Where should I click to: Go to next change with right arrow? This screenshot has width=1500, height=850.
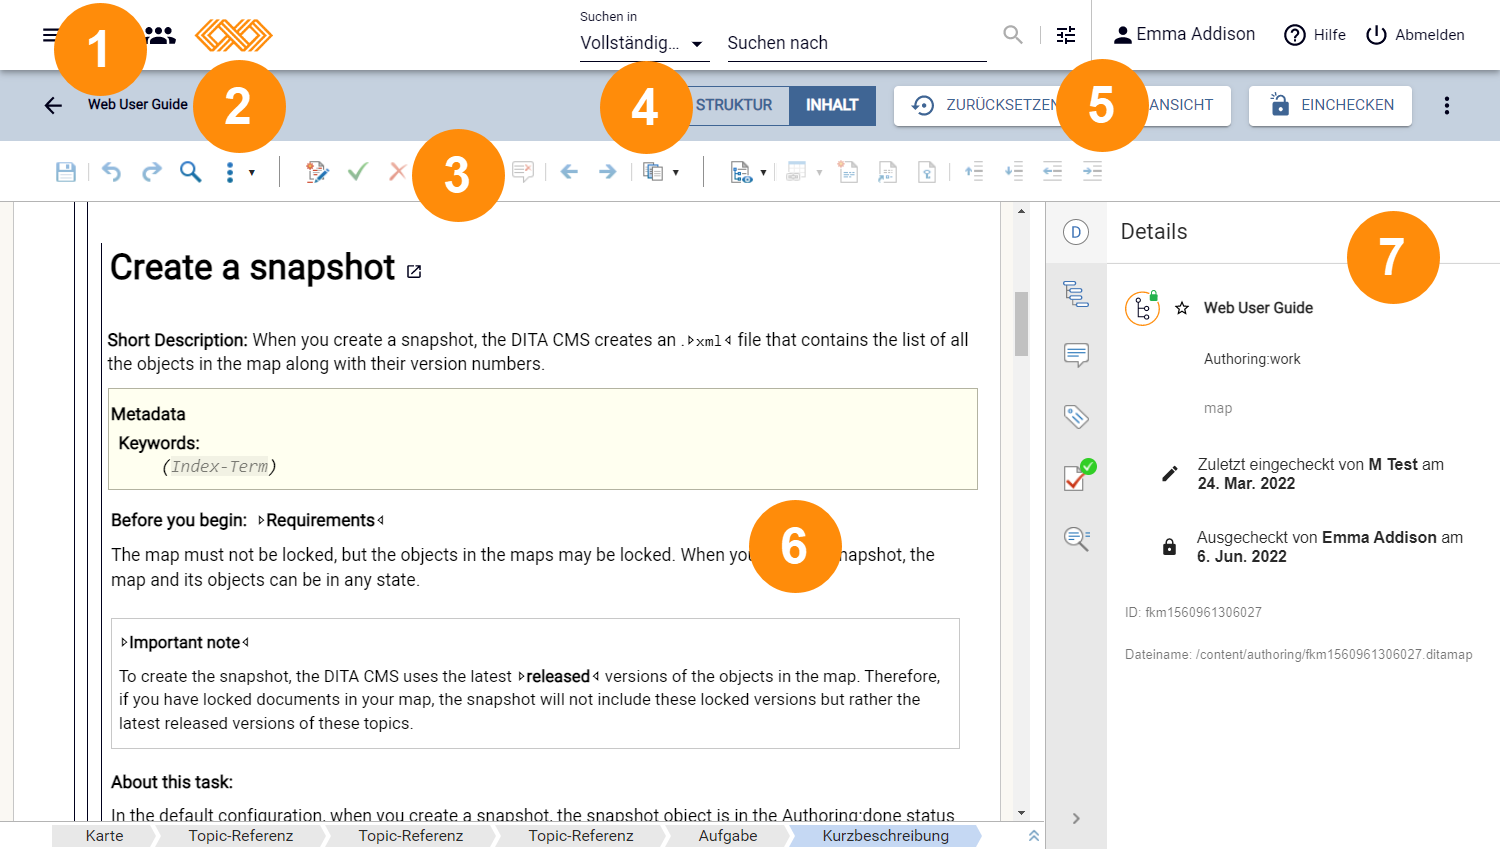click(607, 172)
